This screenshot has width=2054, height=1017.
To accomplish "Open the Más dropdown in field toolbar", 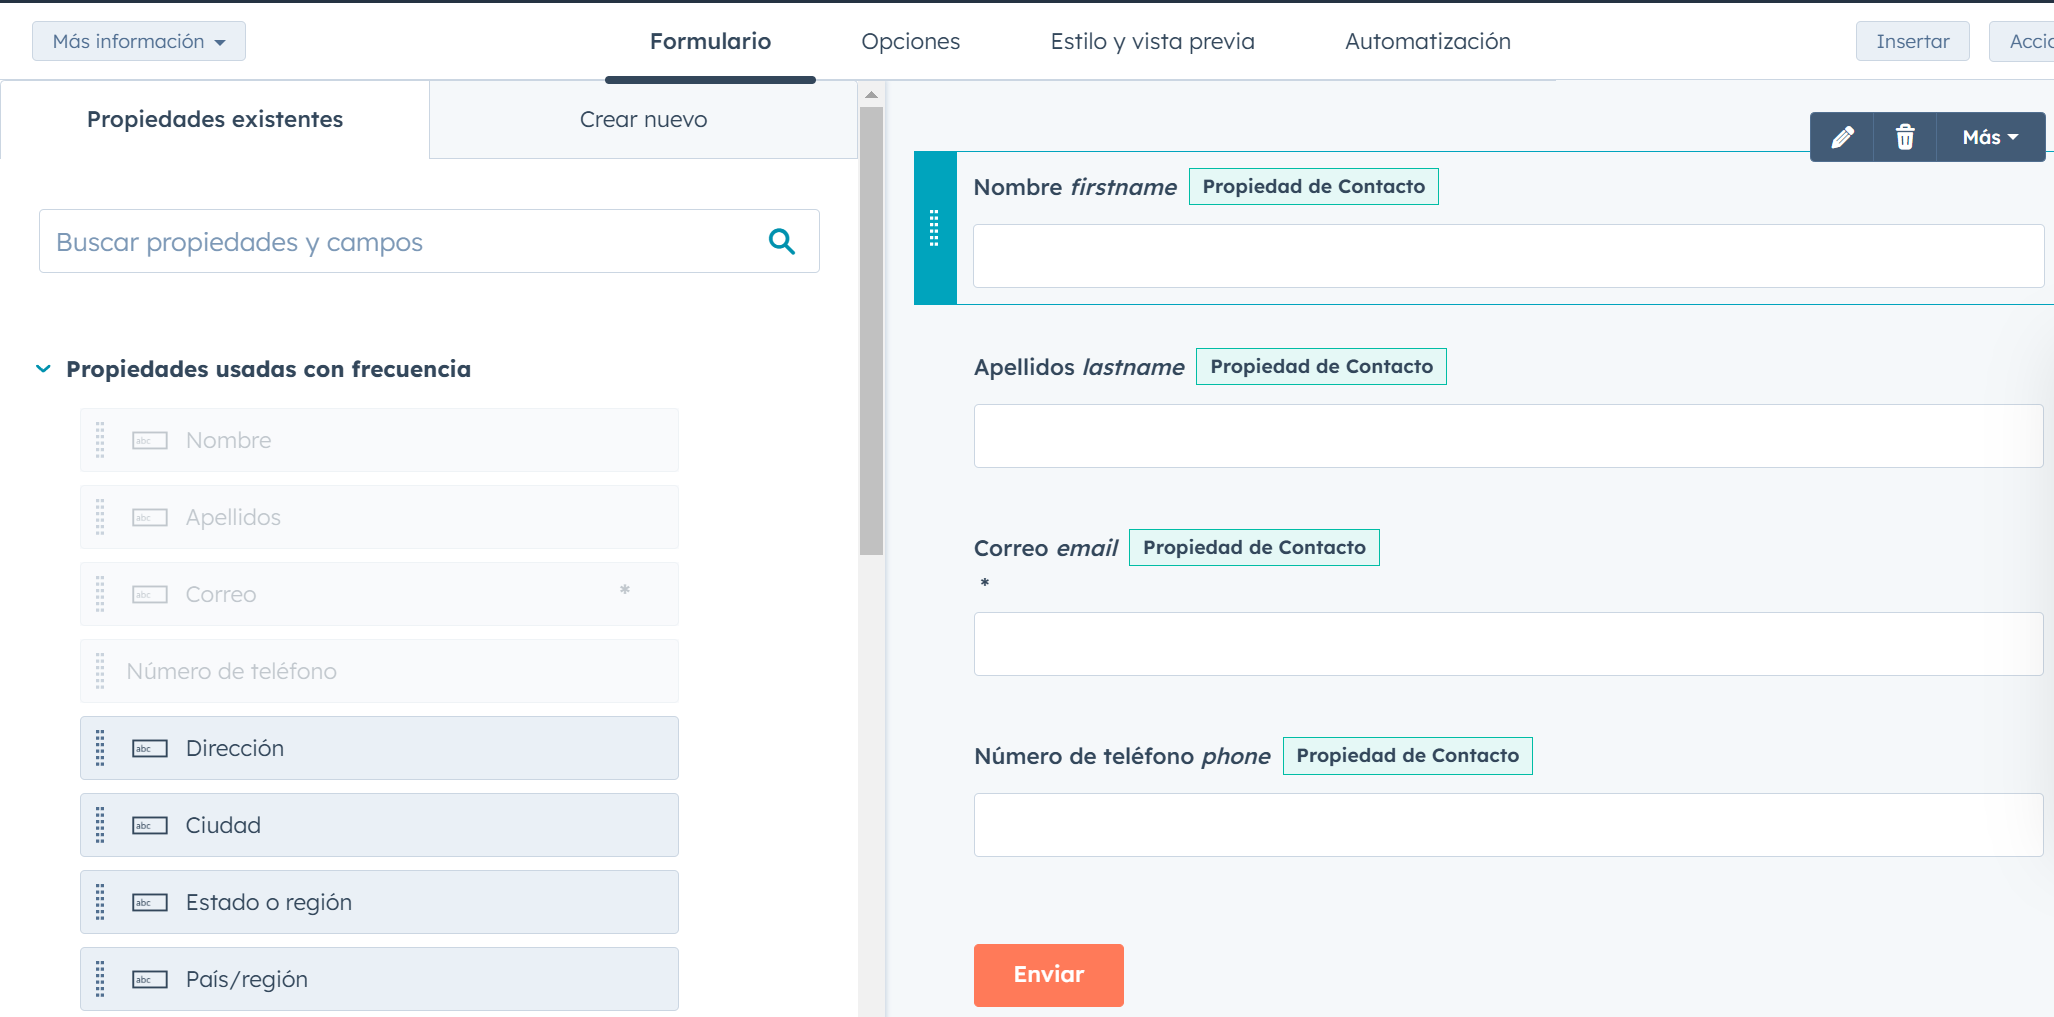I will 1990,137.
